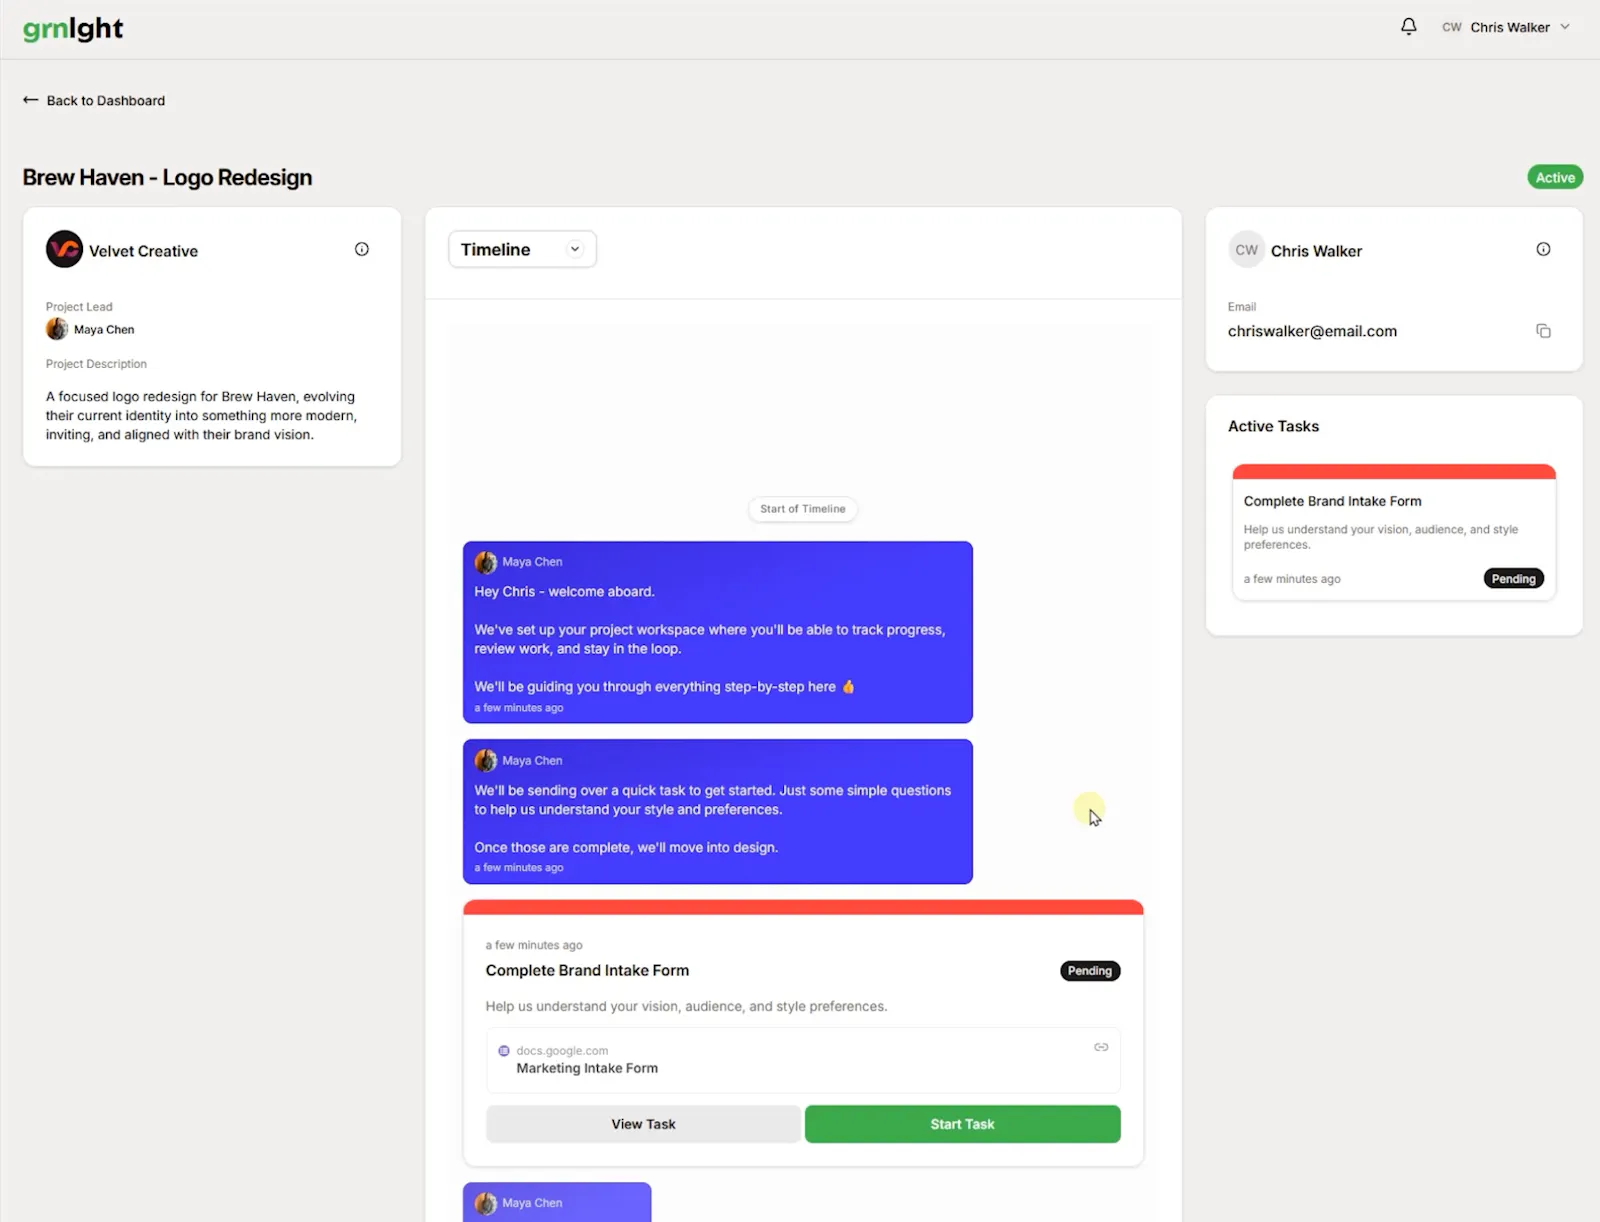Viewport: 1600px width, 1222px height.
Task: Click Project Description label
Action: coord(96,364)
